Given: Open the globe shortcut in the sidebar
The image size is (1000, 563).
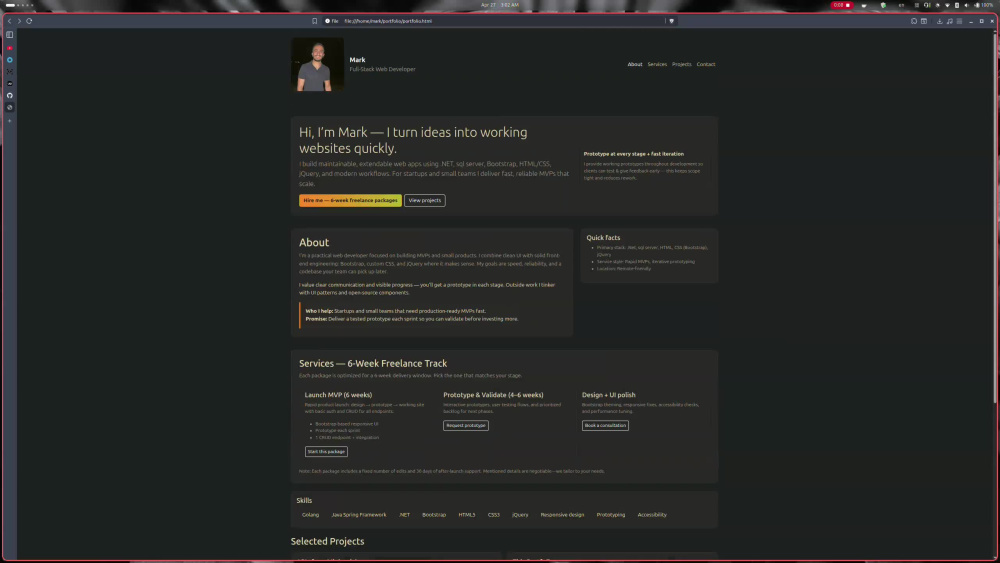Looking at the screenshot, I should pyautogui.click(x=10, y=108).
